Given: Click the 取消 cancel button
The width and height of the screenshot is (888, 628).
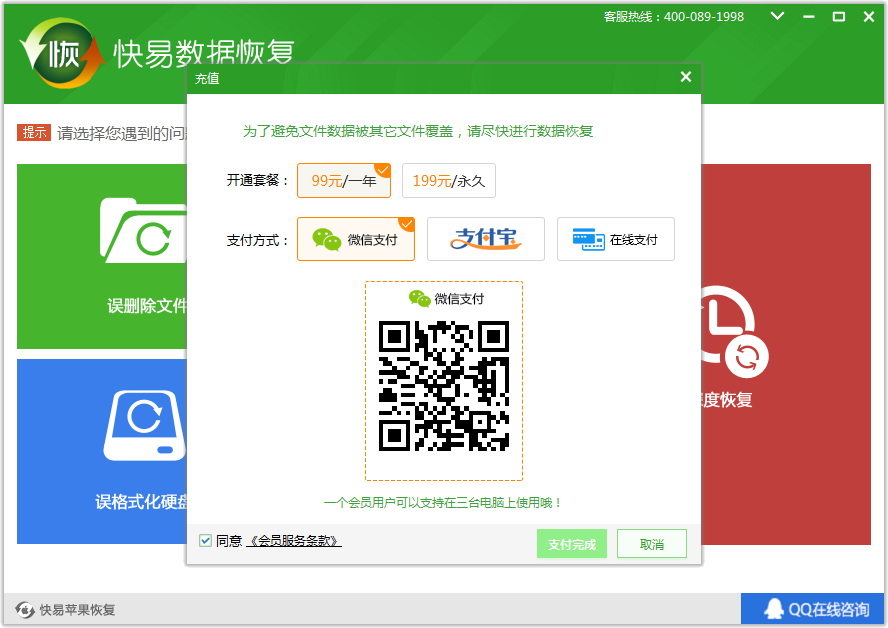Looking at the screenshot, I should [651, 544].
